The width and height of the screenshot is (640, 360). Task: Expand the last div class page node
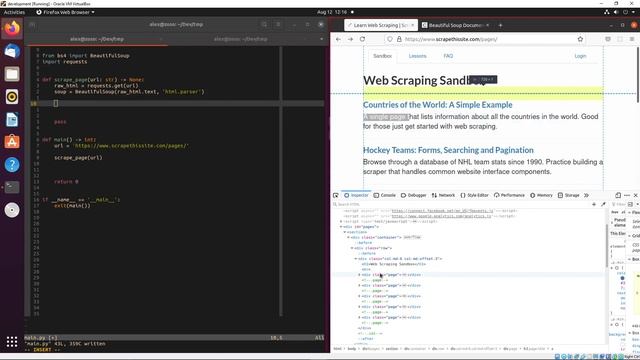[x=359, y=317]
